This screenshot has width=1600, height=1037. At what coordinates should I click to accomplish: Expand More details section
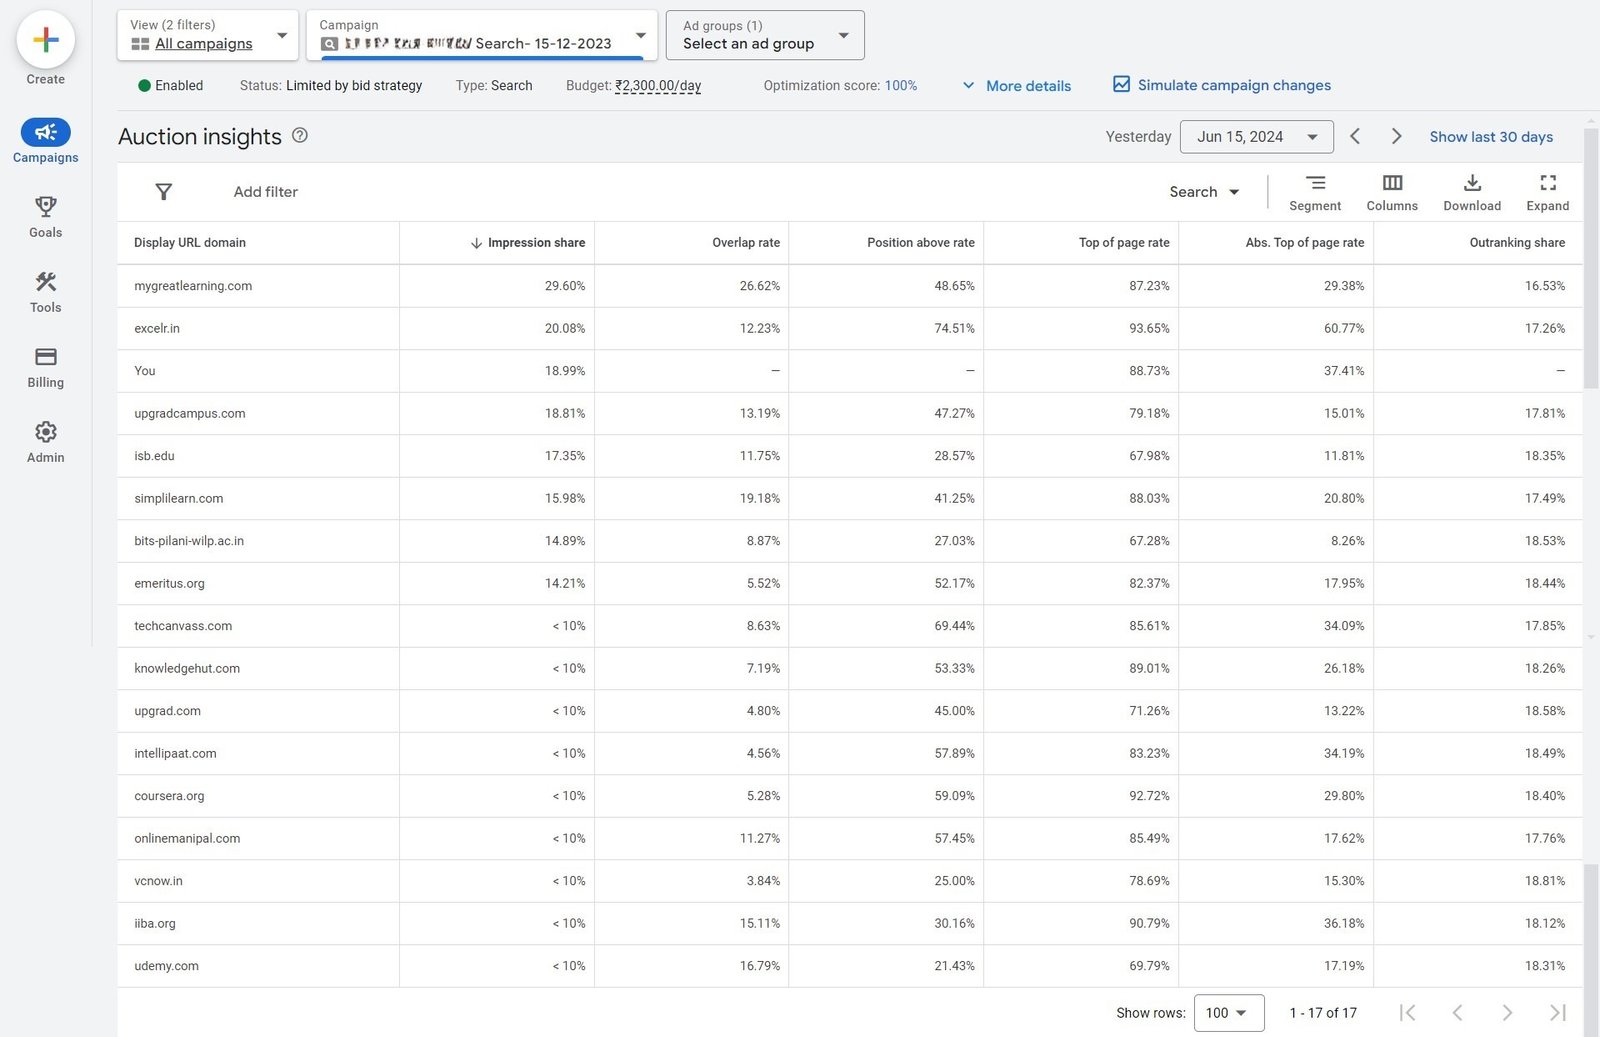(1017, 86)
